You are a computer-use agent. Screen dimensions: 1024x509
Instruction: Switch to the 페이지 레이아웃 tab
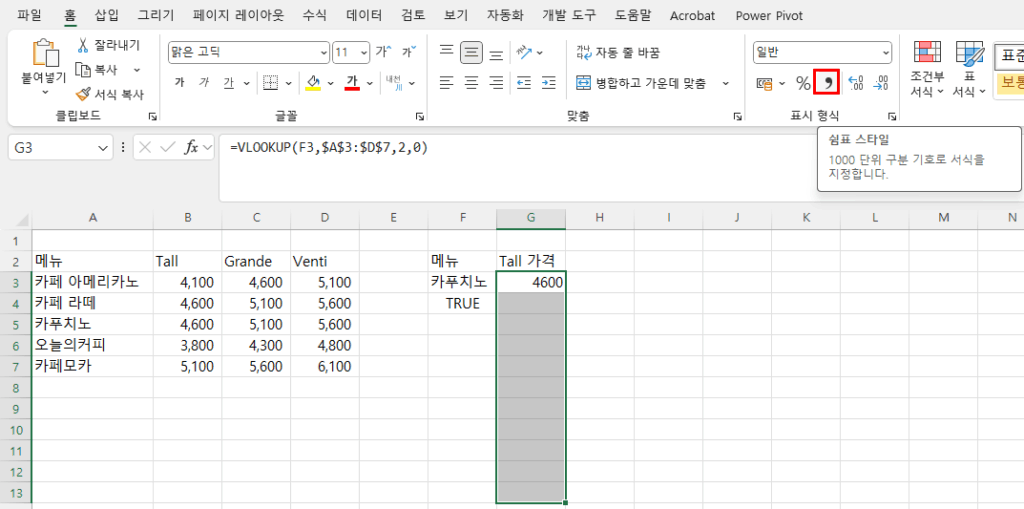238,15
